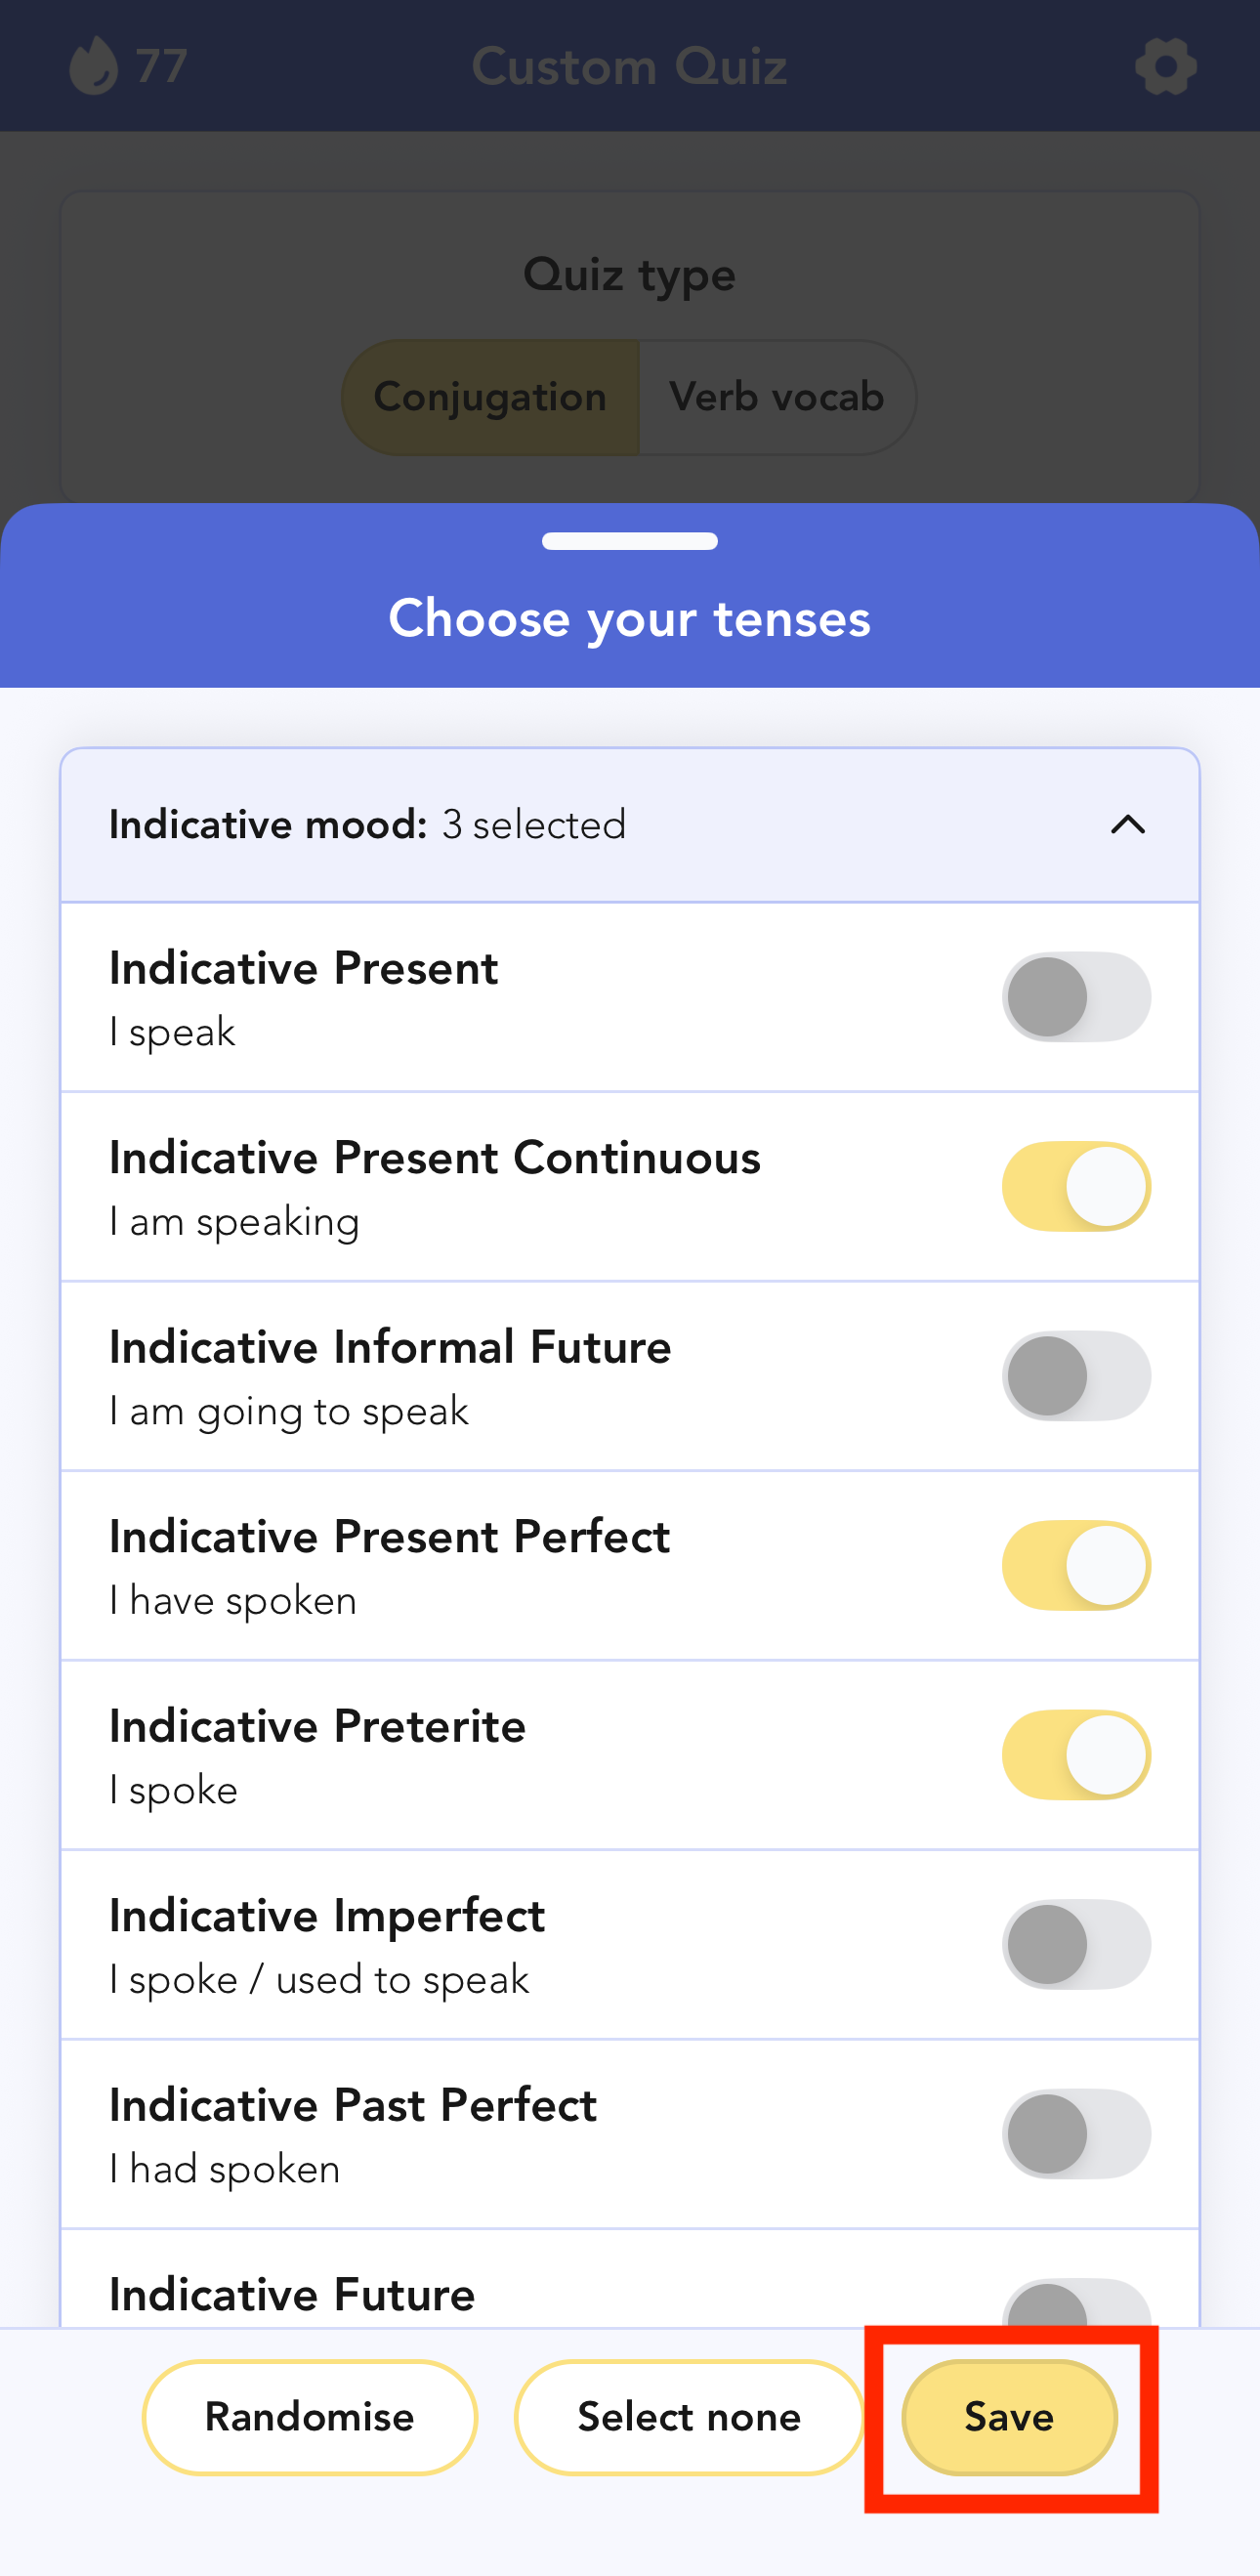1260x2576 pixels.
Task: Toggle the Indicative Future switch
Action: (x=1076, y=2304)
